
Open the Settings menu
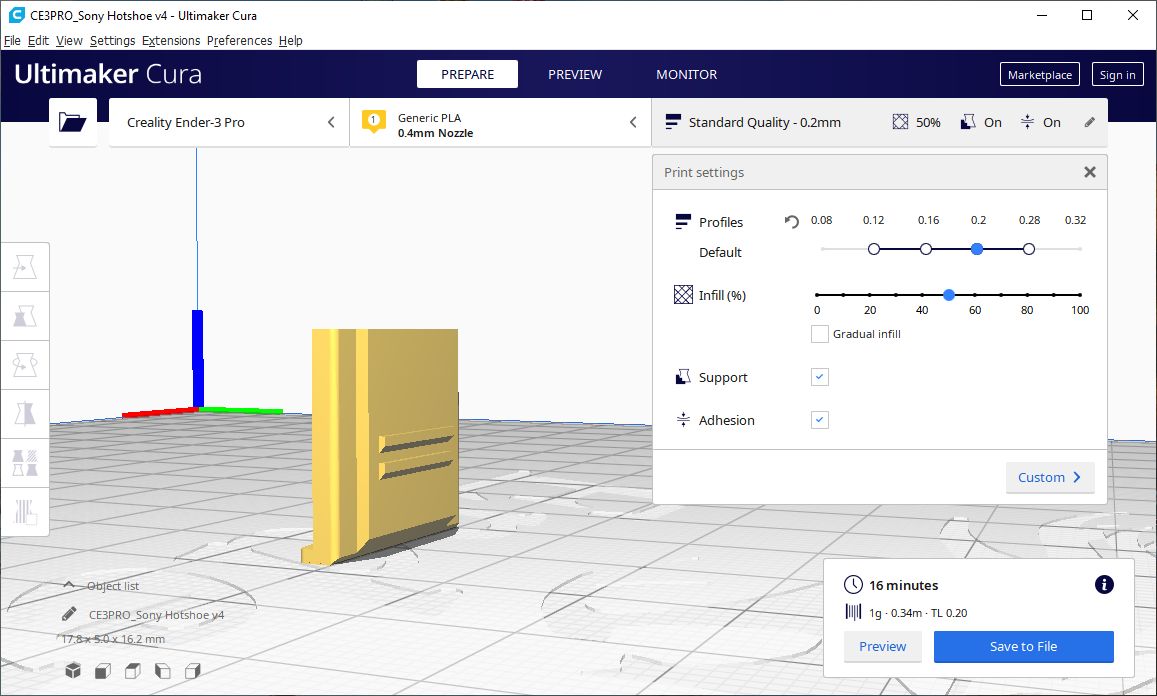point(112,41)
